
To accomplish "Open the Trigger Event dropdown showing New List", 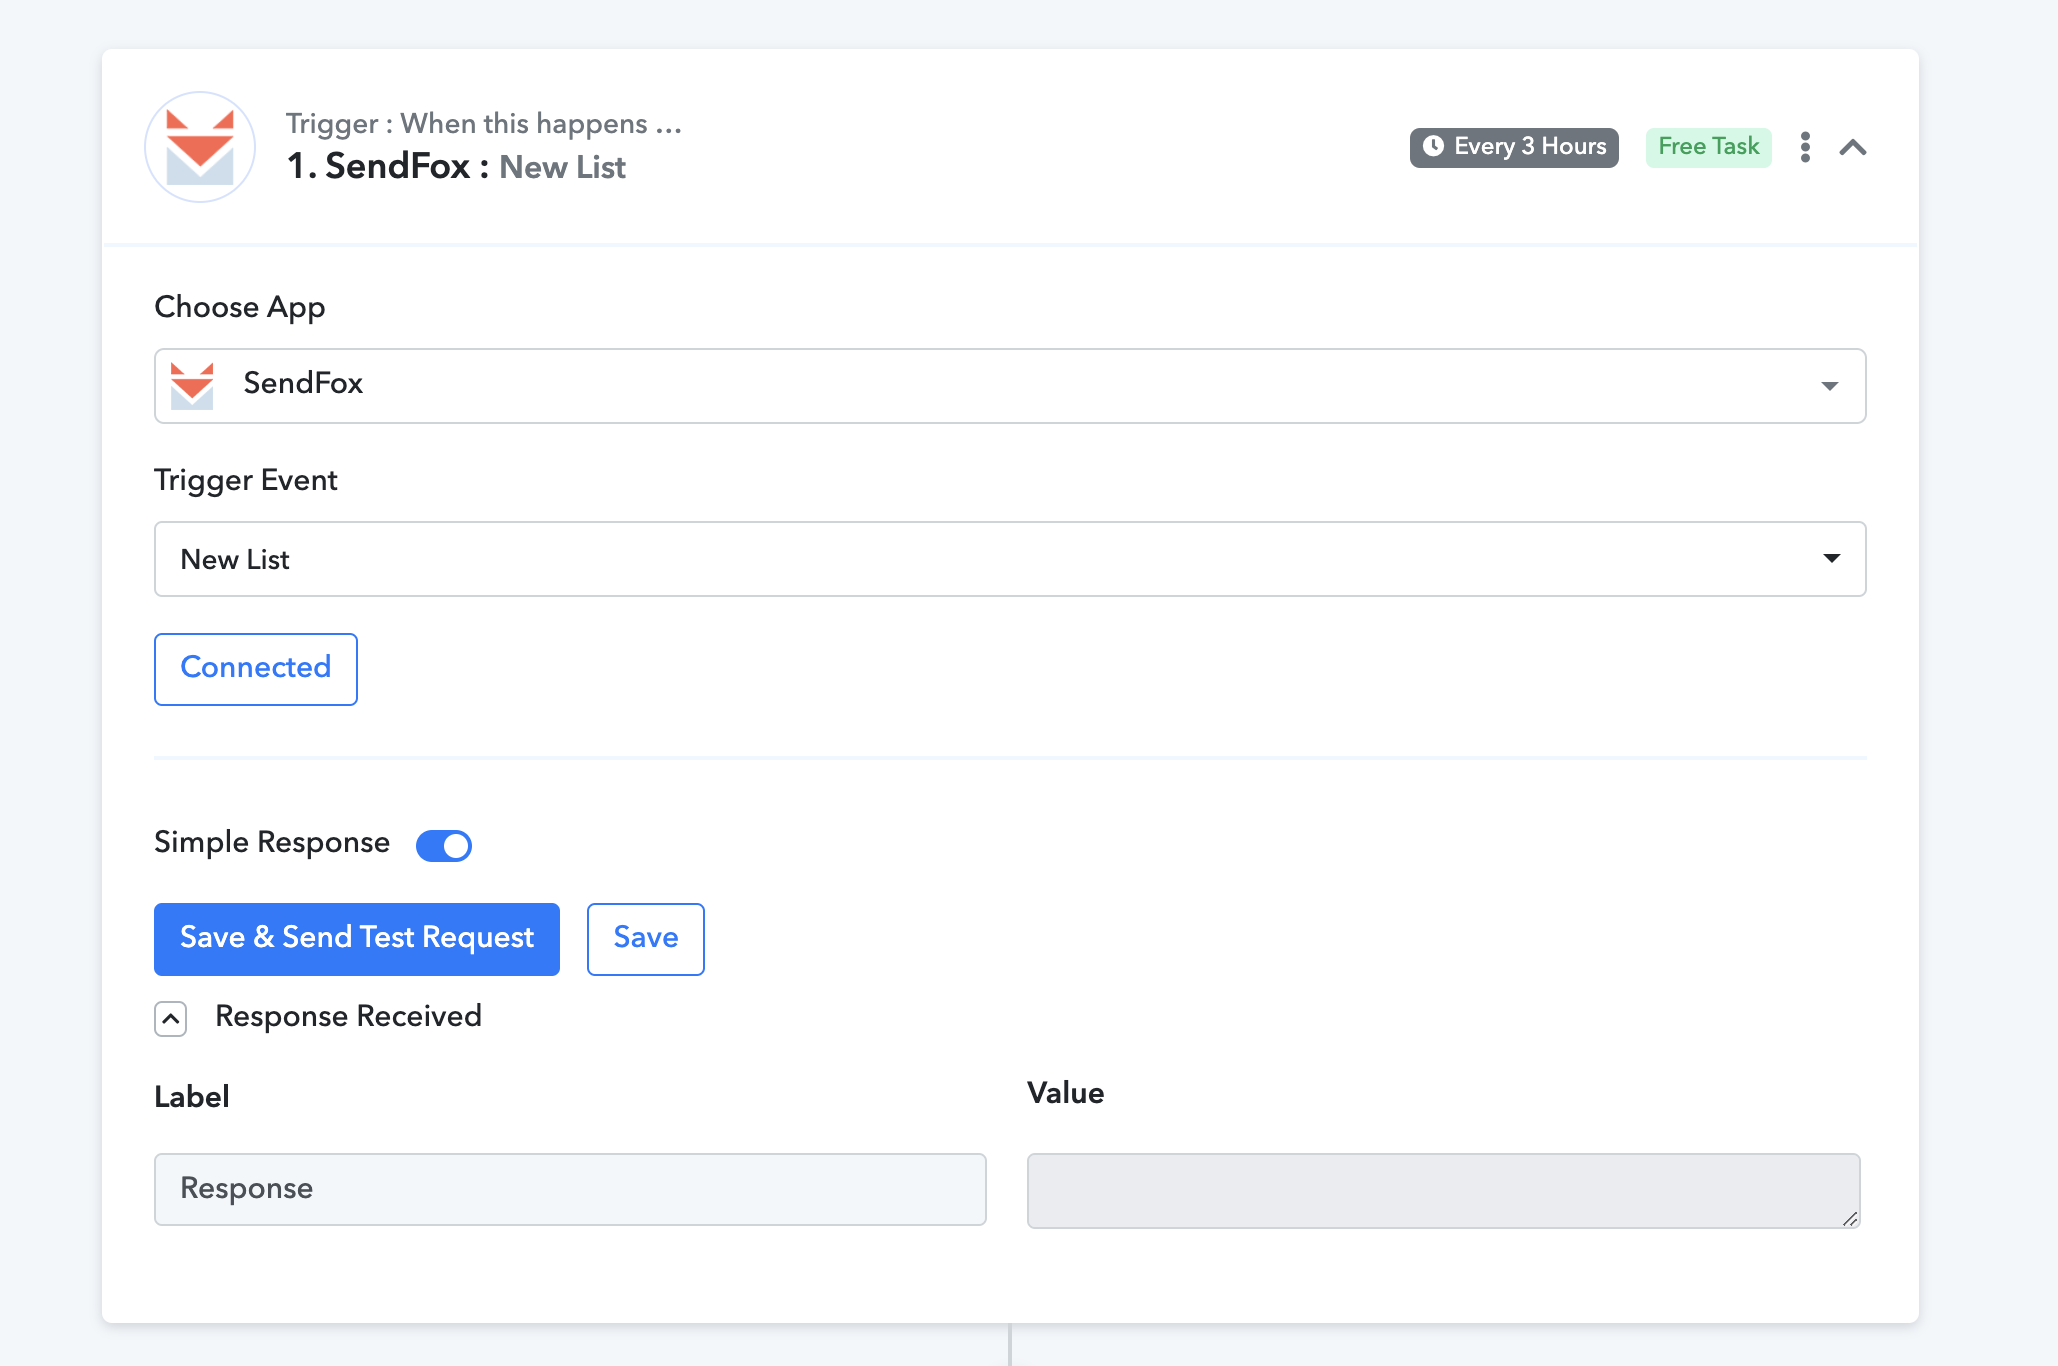I will [1010, 559].
